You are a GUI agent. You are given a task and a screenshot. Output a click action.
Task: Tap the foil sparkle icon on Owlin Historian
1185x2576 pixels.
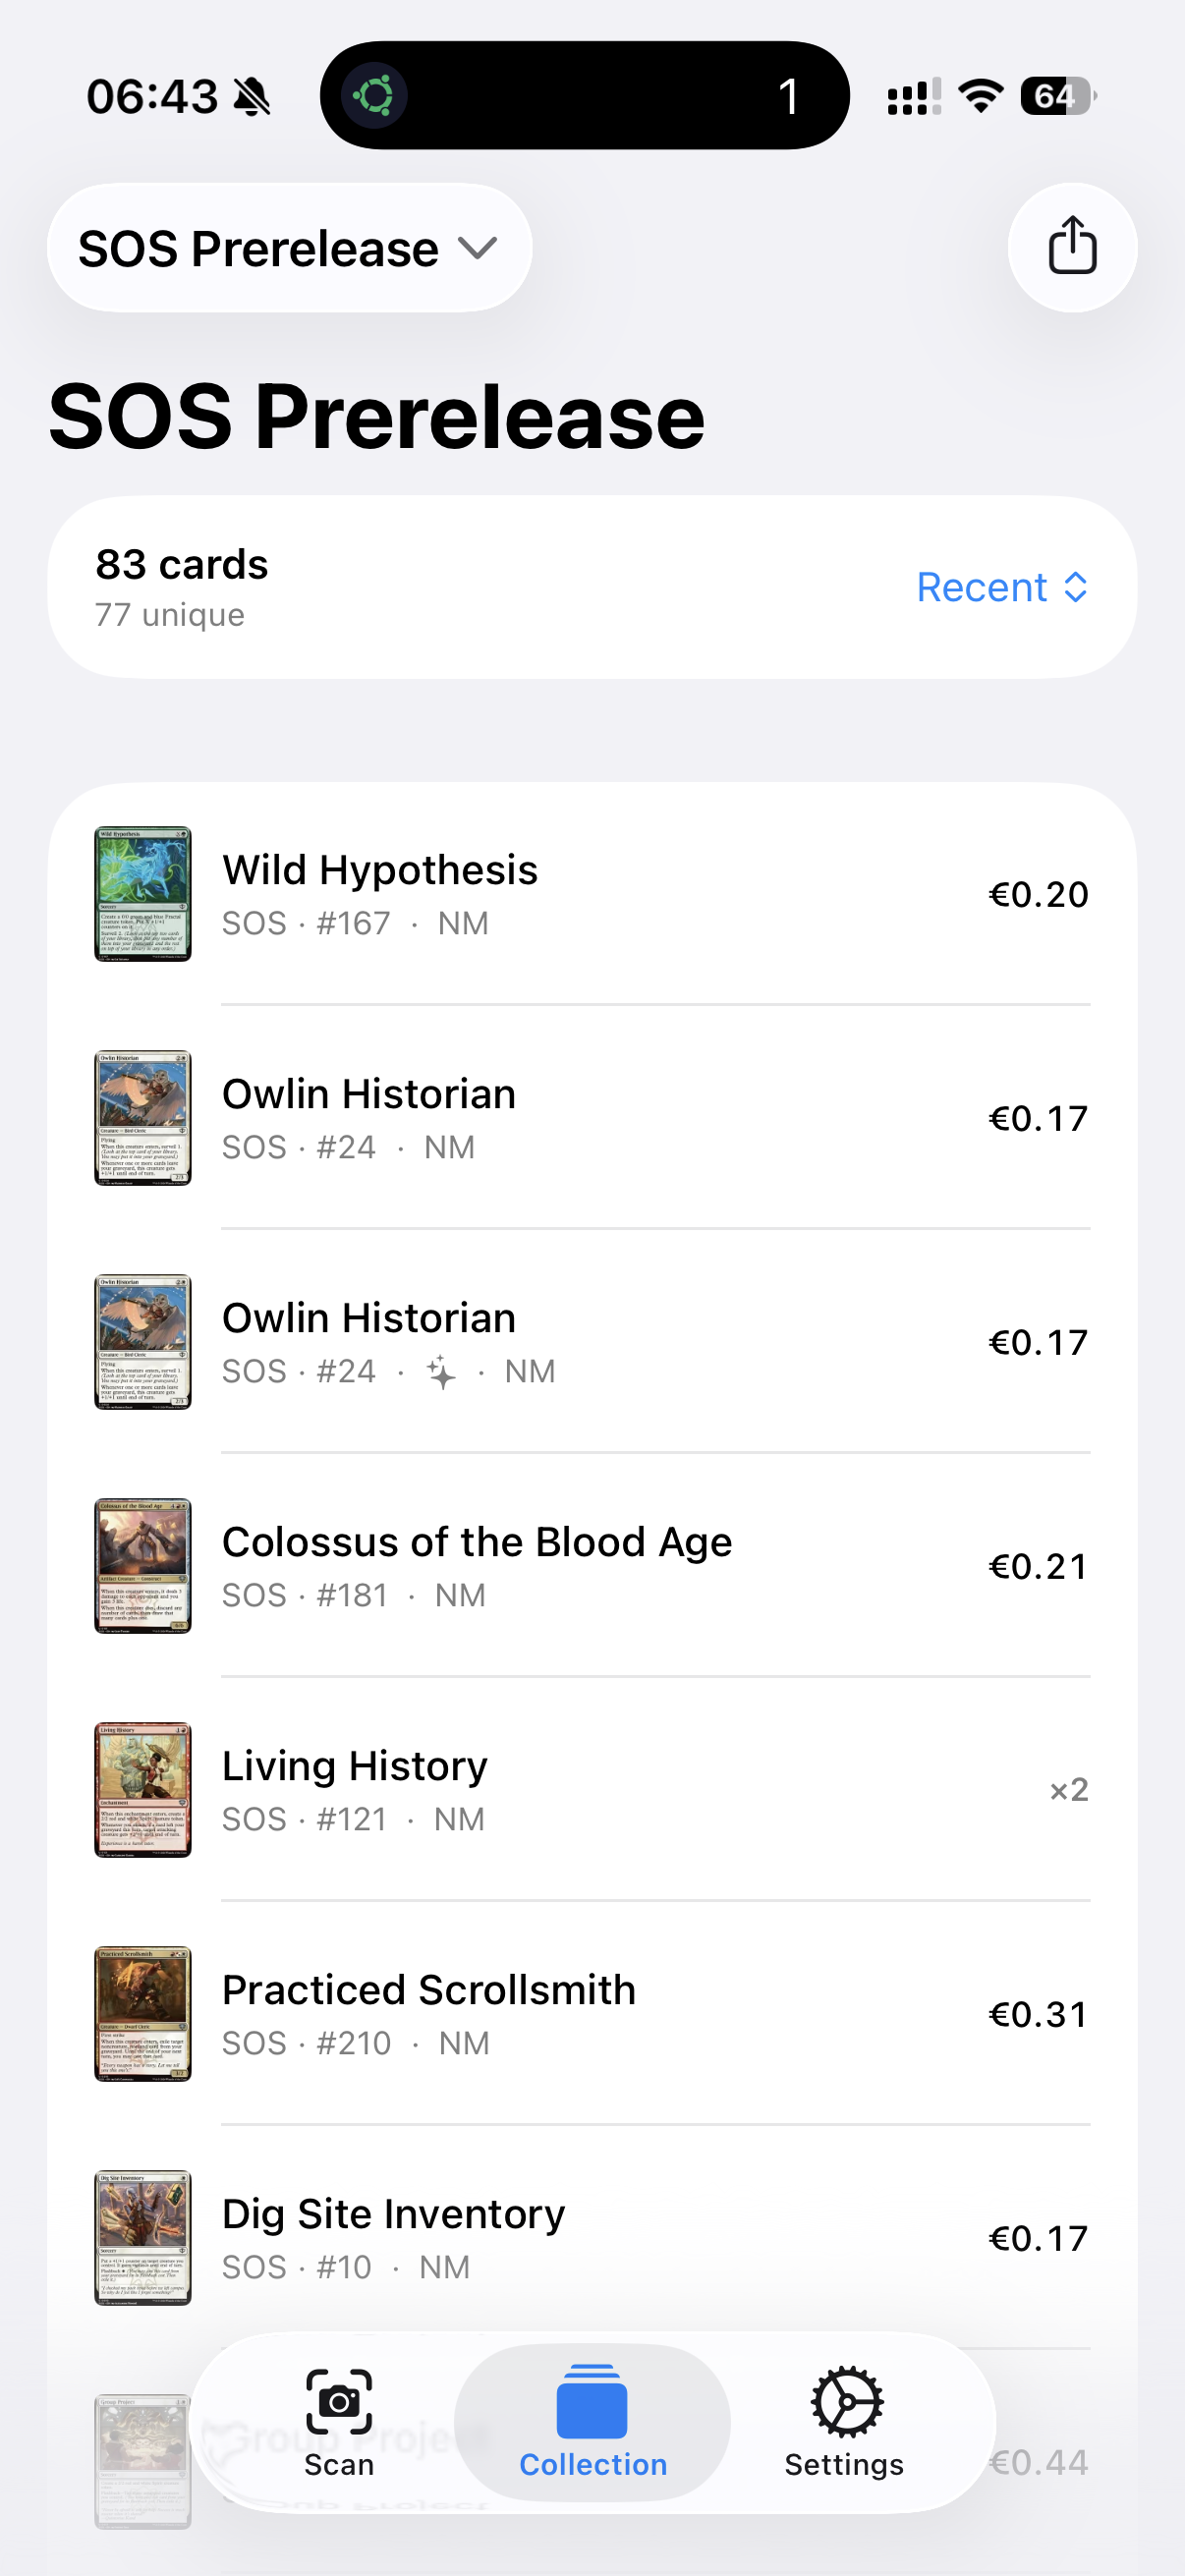[441, 1372]
